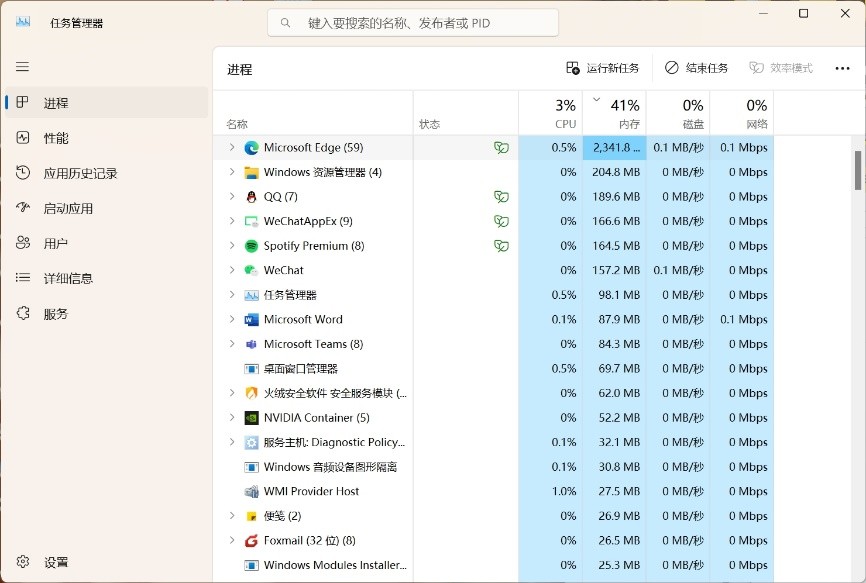Screen dimensions: 866x583
Task: Click the process search input field
Action: [x=412, y=22]
